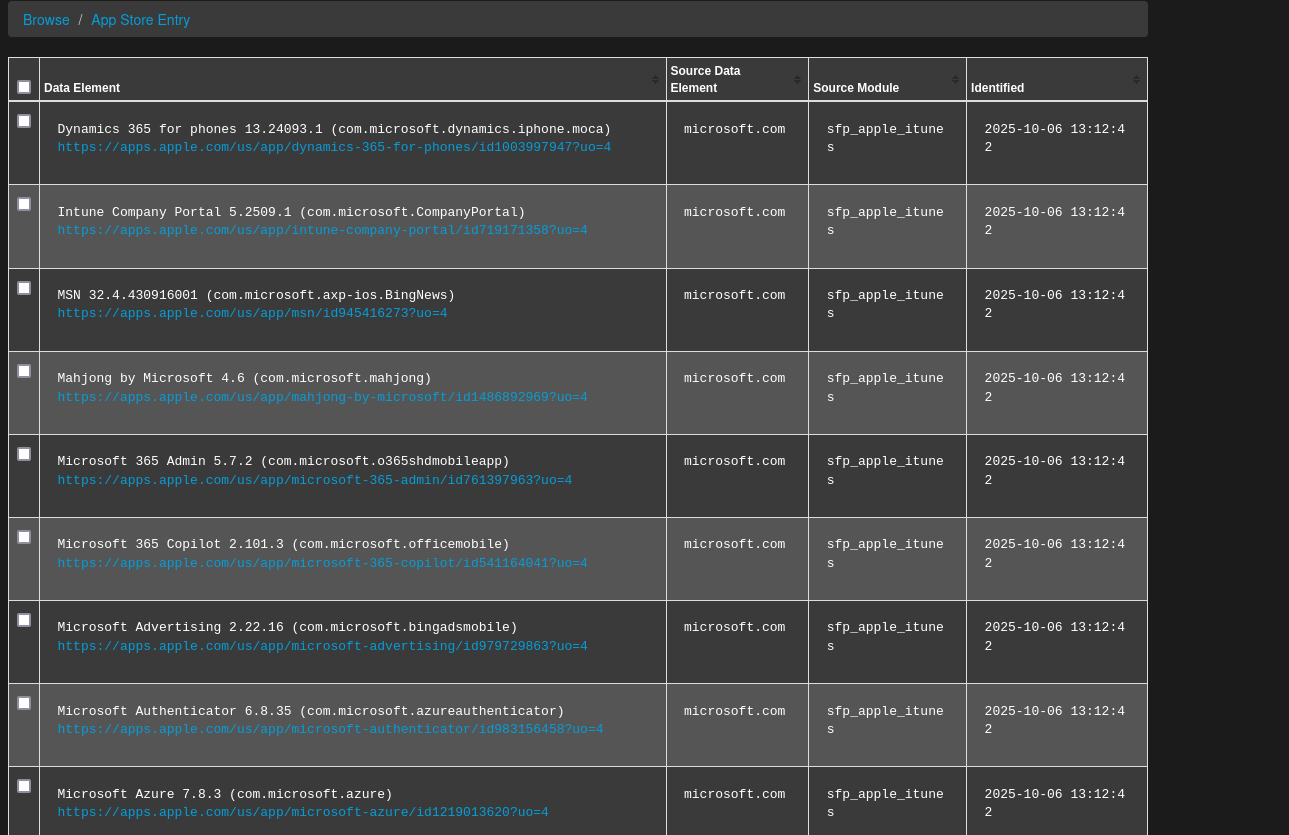
Task: Check the Dynamics 365 for phones row
Action: click(x=24, y=121)
